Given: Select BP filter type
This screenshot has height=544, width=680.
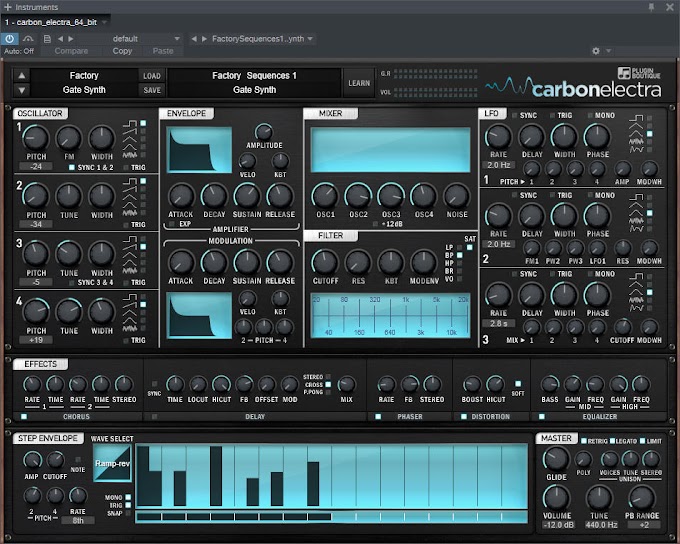Looking at the screenshot, I should coord(460,255).
